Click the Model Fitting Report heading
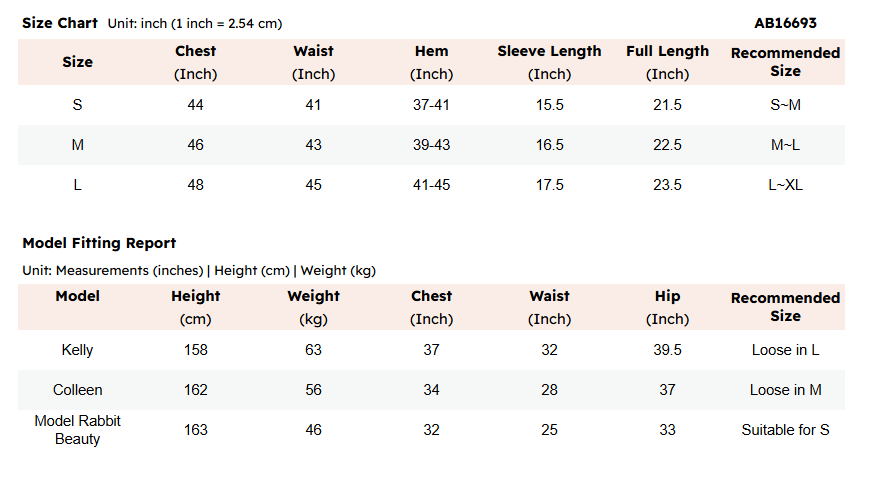Viewport: 875px width, 482px height. (x=99, y=243)
